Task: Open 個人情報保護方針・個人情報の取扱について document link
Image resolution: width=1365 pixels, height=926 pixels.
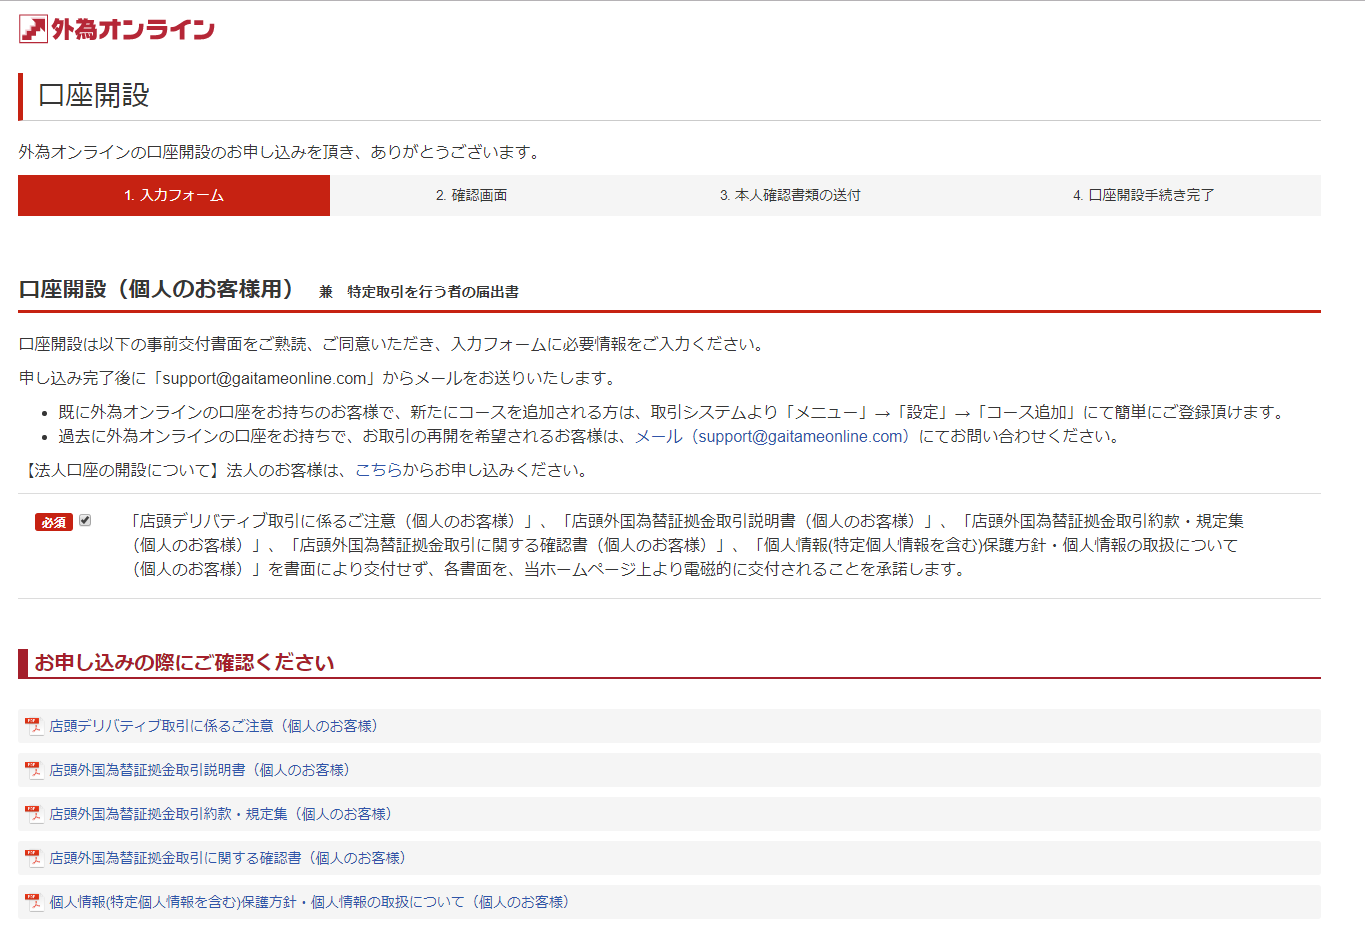Action: point(311,902)
